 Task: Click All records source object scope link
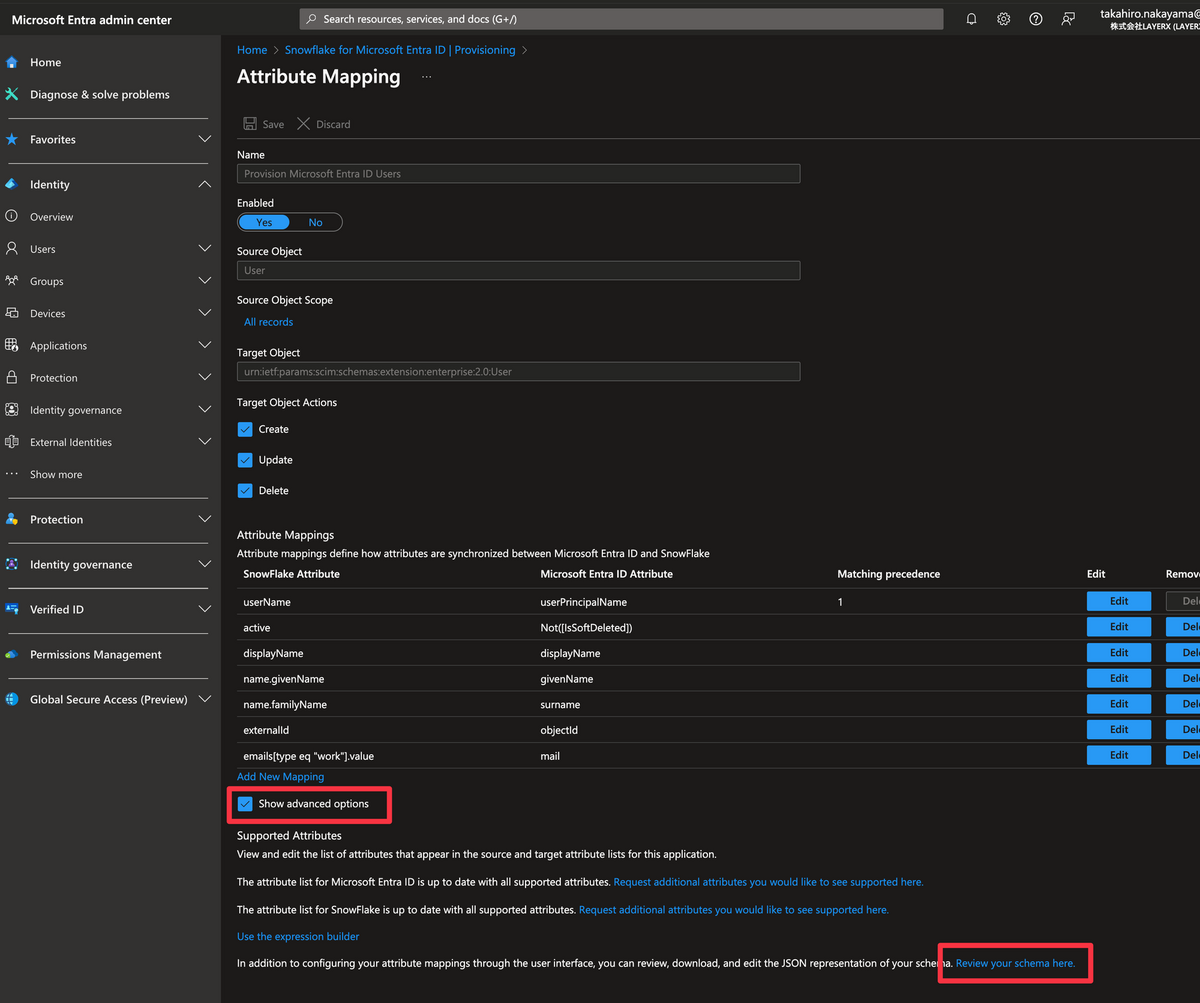(269, 322)
